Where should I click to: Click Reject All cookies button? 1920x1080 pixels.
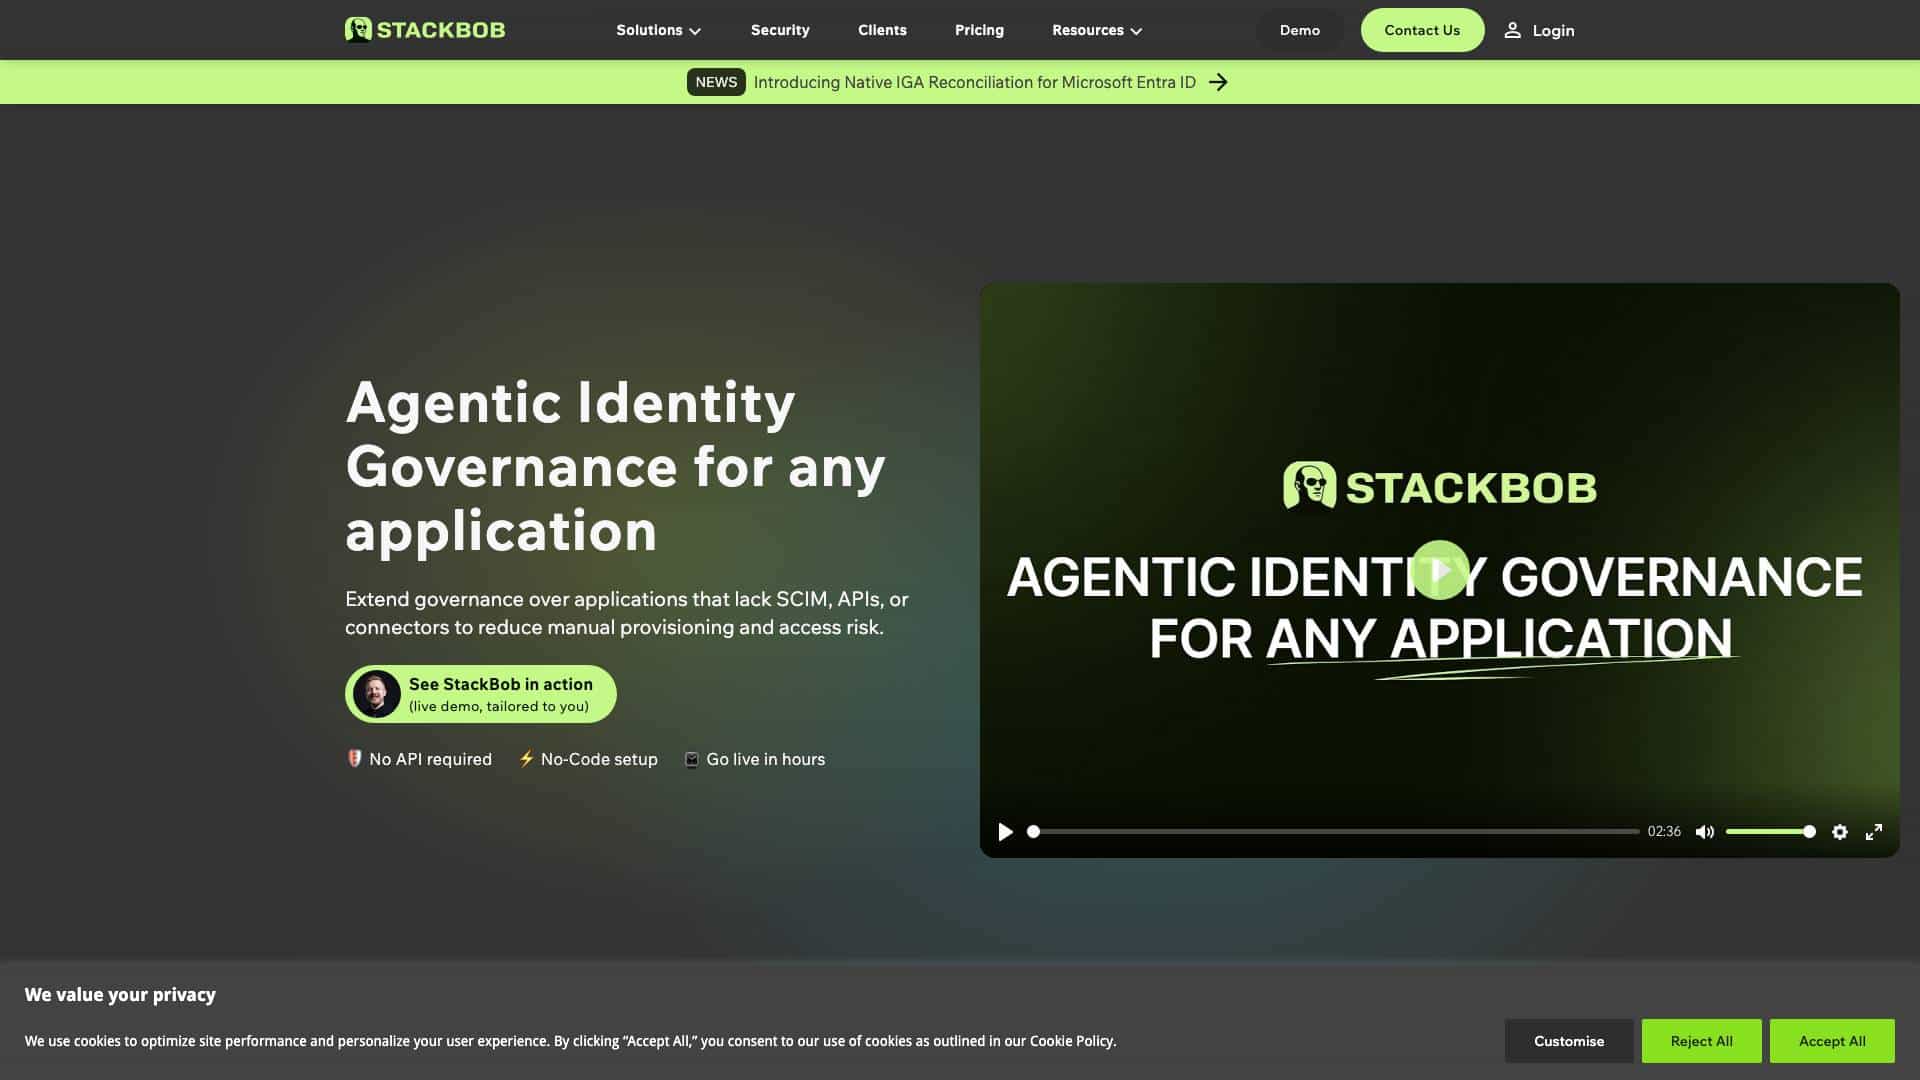[1701, 1041]
